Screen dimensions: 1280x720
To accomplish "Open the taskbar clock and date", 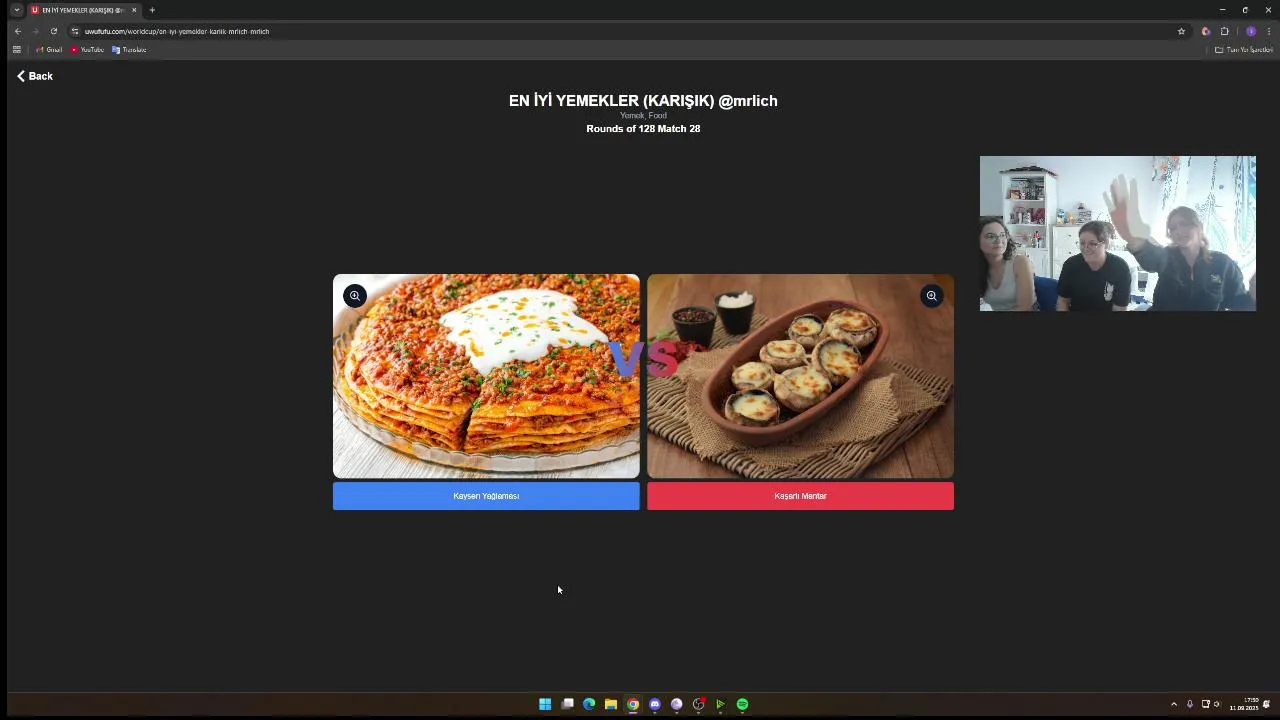I will (1244, 704).
